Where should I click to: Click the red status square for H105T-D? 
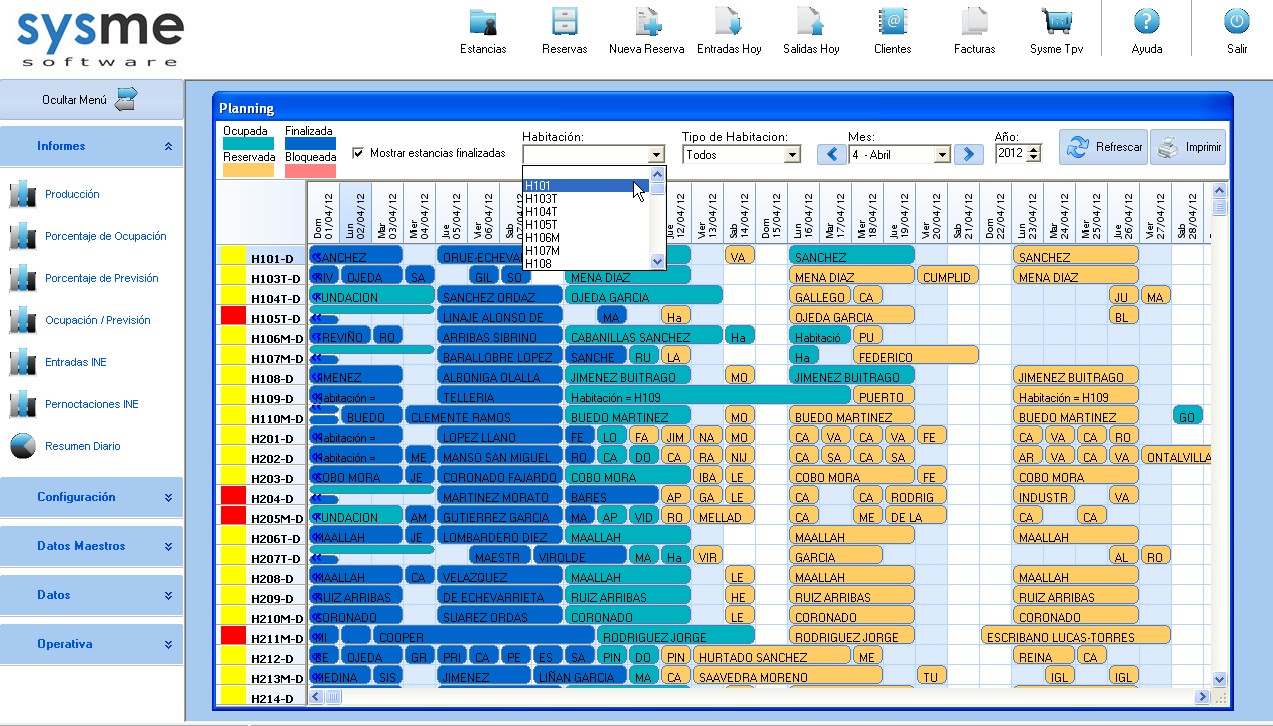coord(233,316)
